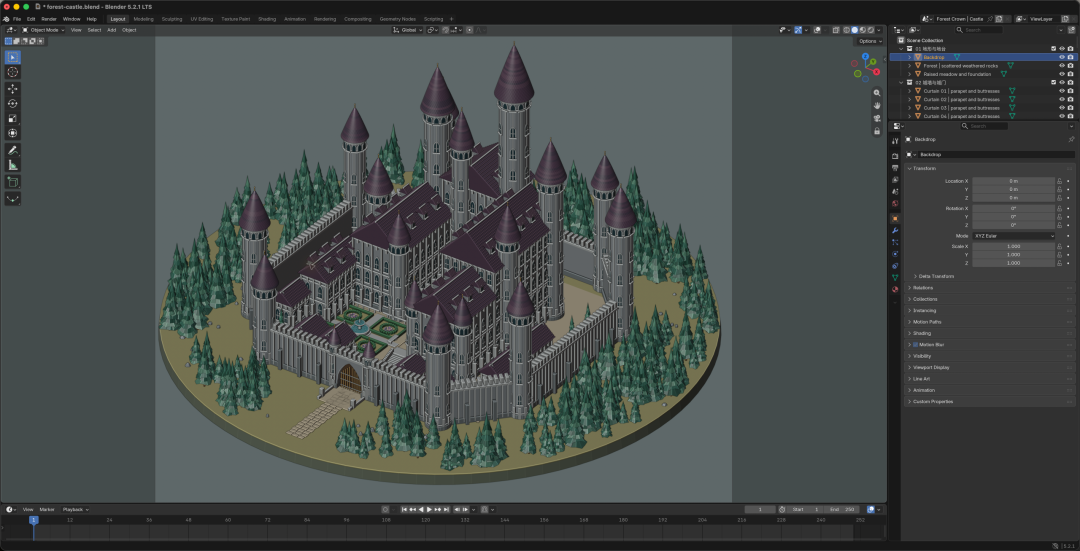
Task: Switch to the Sculpting workspace tab
Action: tap(172, 19)
